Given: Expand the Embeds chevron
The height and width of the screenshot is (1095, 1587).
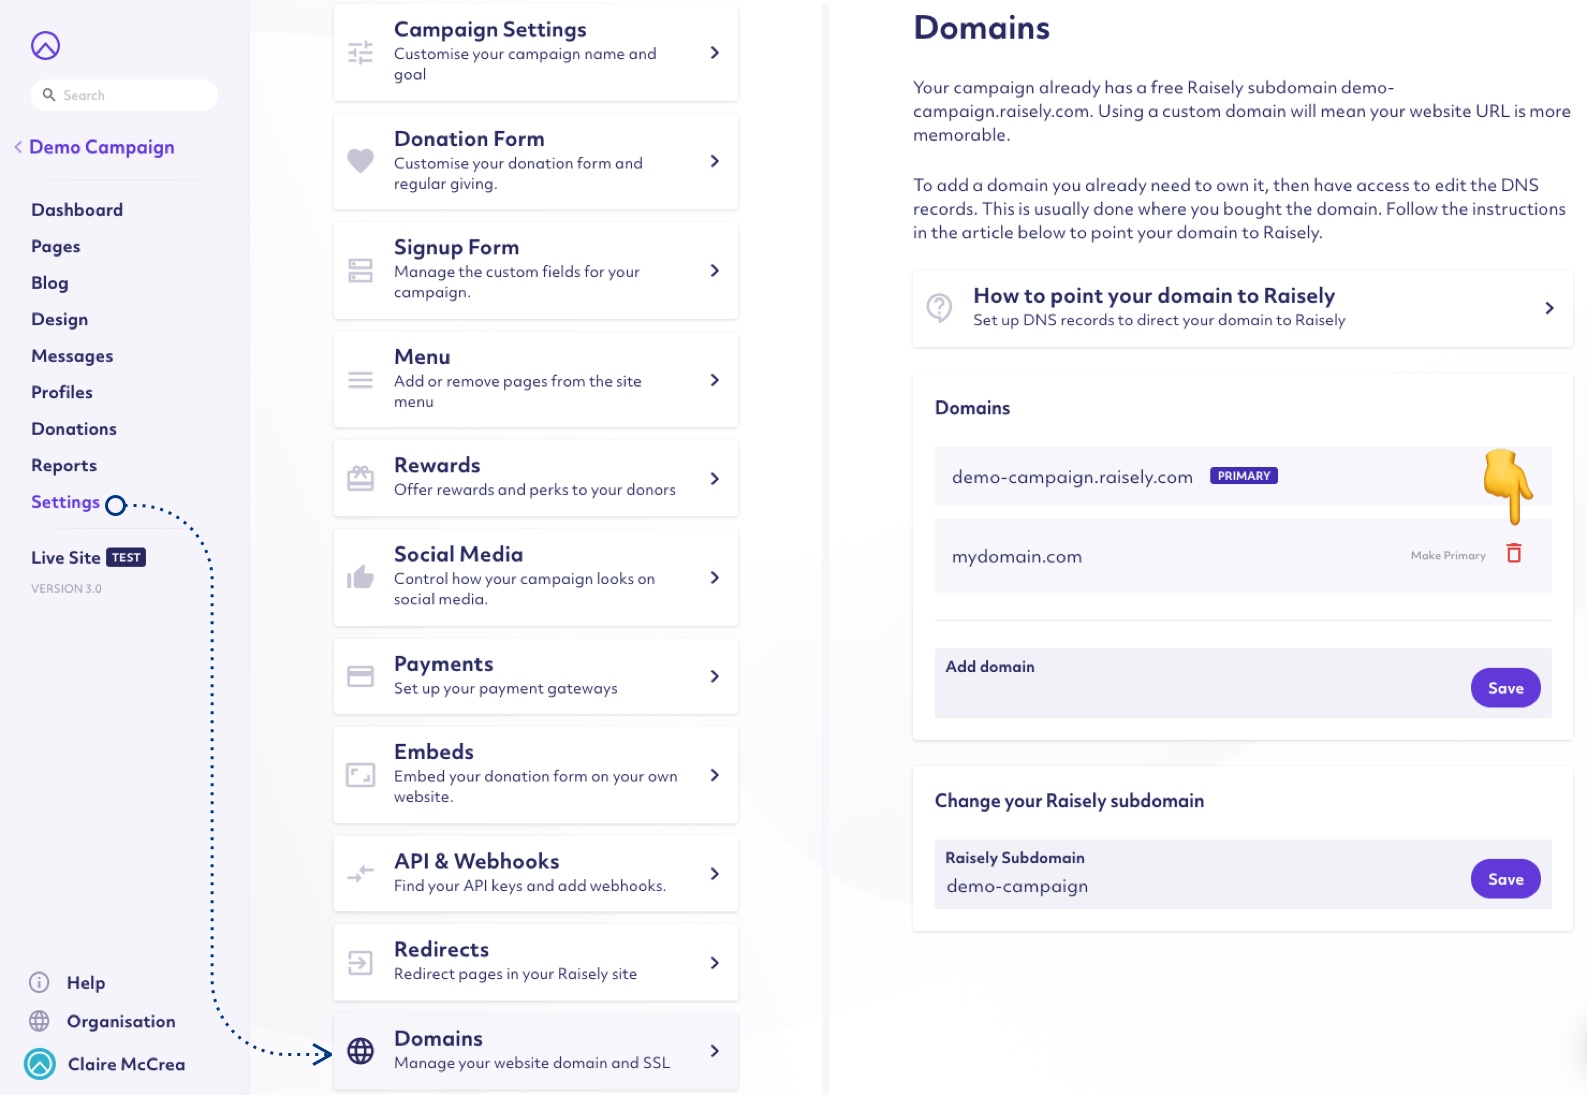Looking at the screenshot, I should [x=714, y=775].
